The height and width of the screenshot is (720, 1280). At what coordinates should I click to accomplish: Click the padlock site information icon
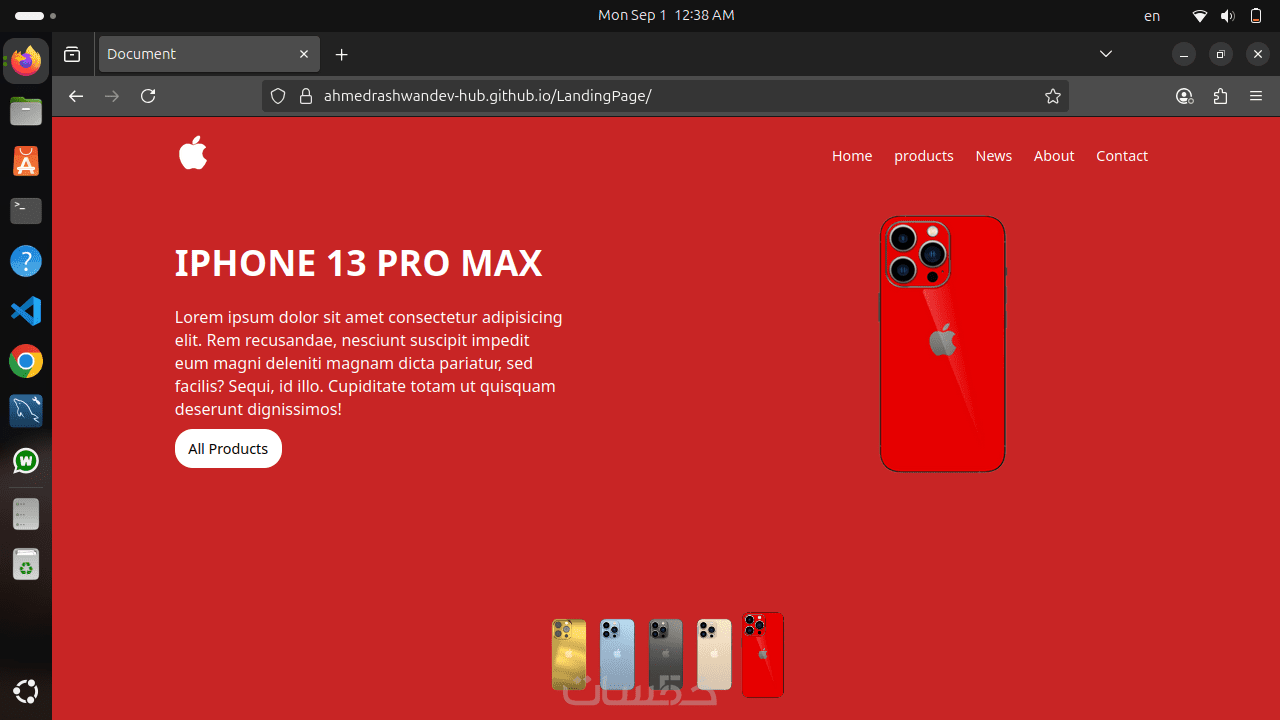click(x=306, y=96)
